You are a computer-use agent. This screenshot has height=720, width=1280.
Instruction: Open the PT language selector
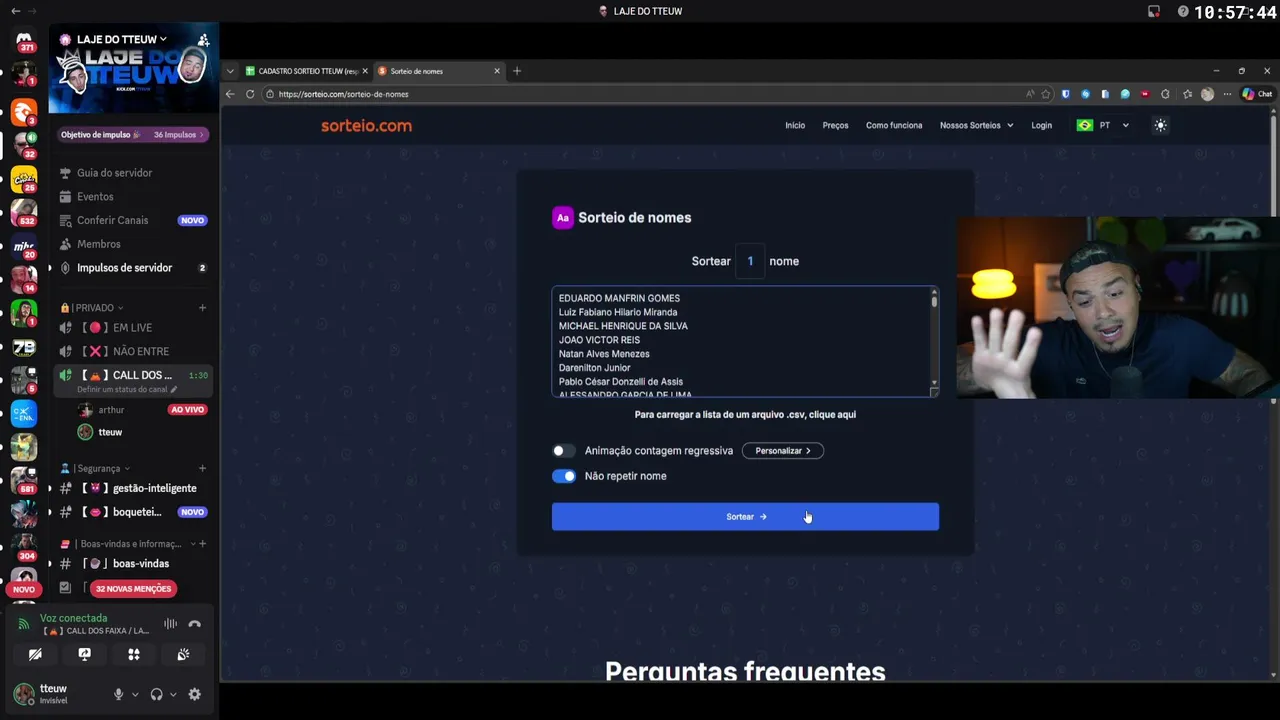pos(1103,125)
